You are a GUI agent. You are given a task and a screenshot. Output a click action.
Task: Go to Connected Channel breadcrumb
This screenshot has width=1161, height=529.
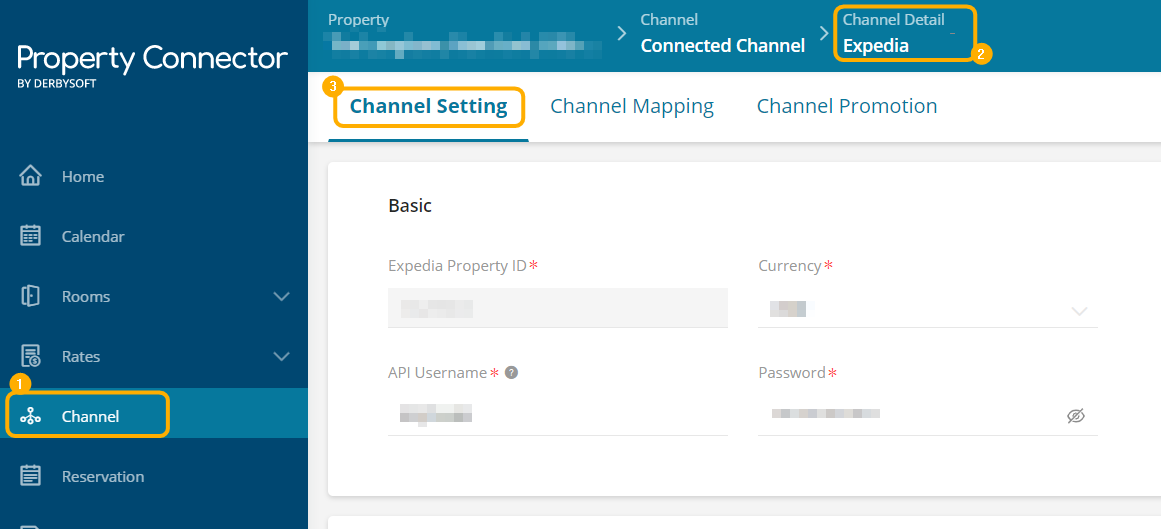pos(722,46)
